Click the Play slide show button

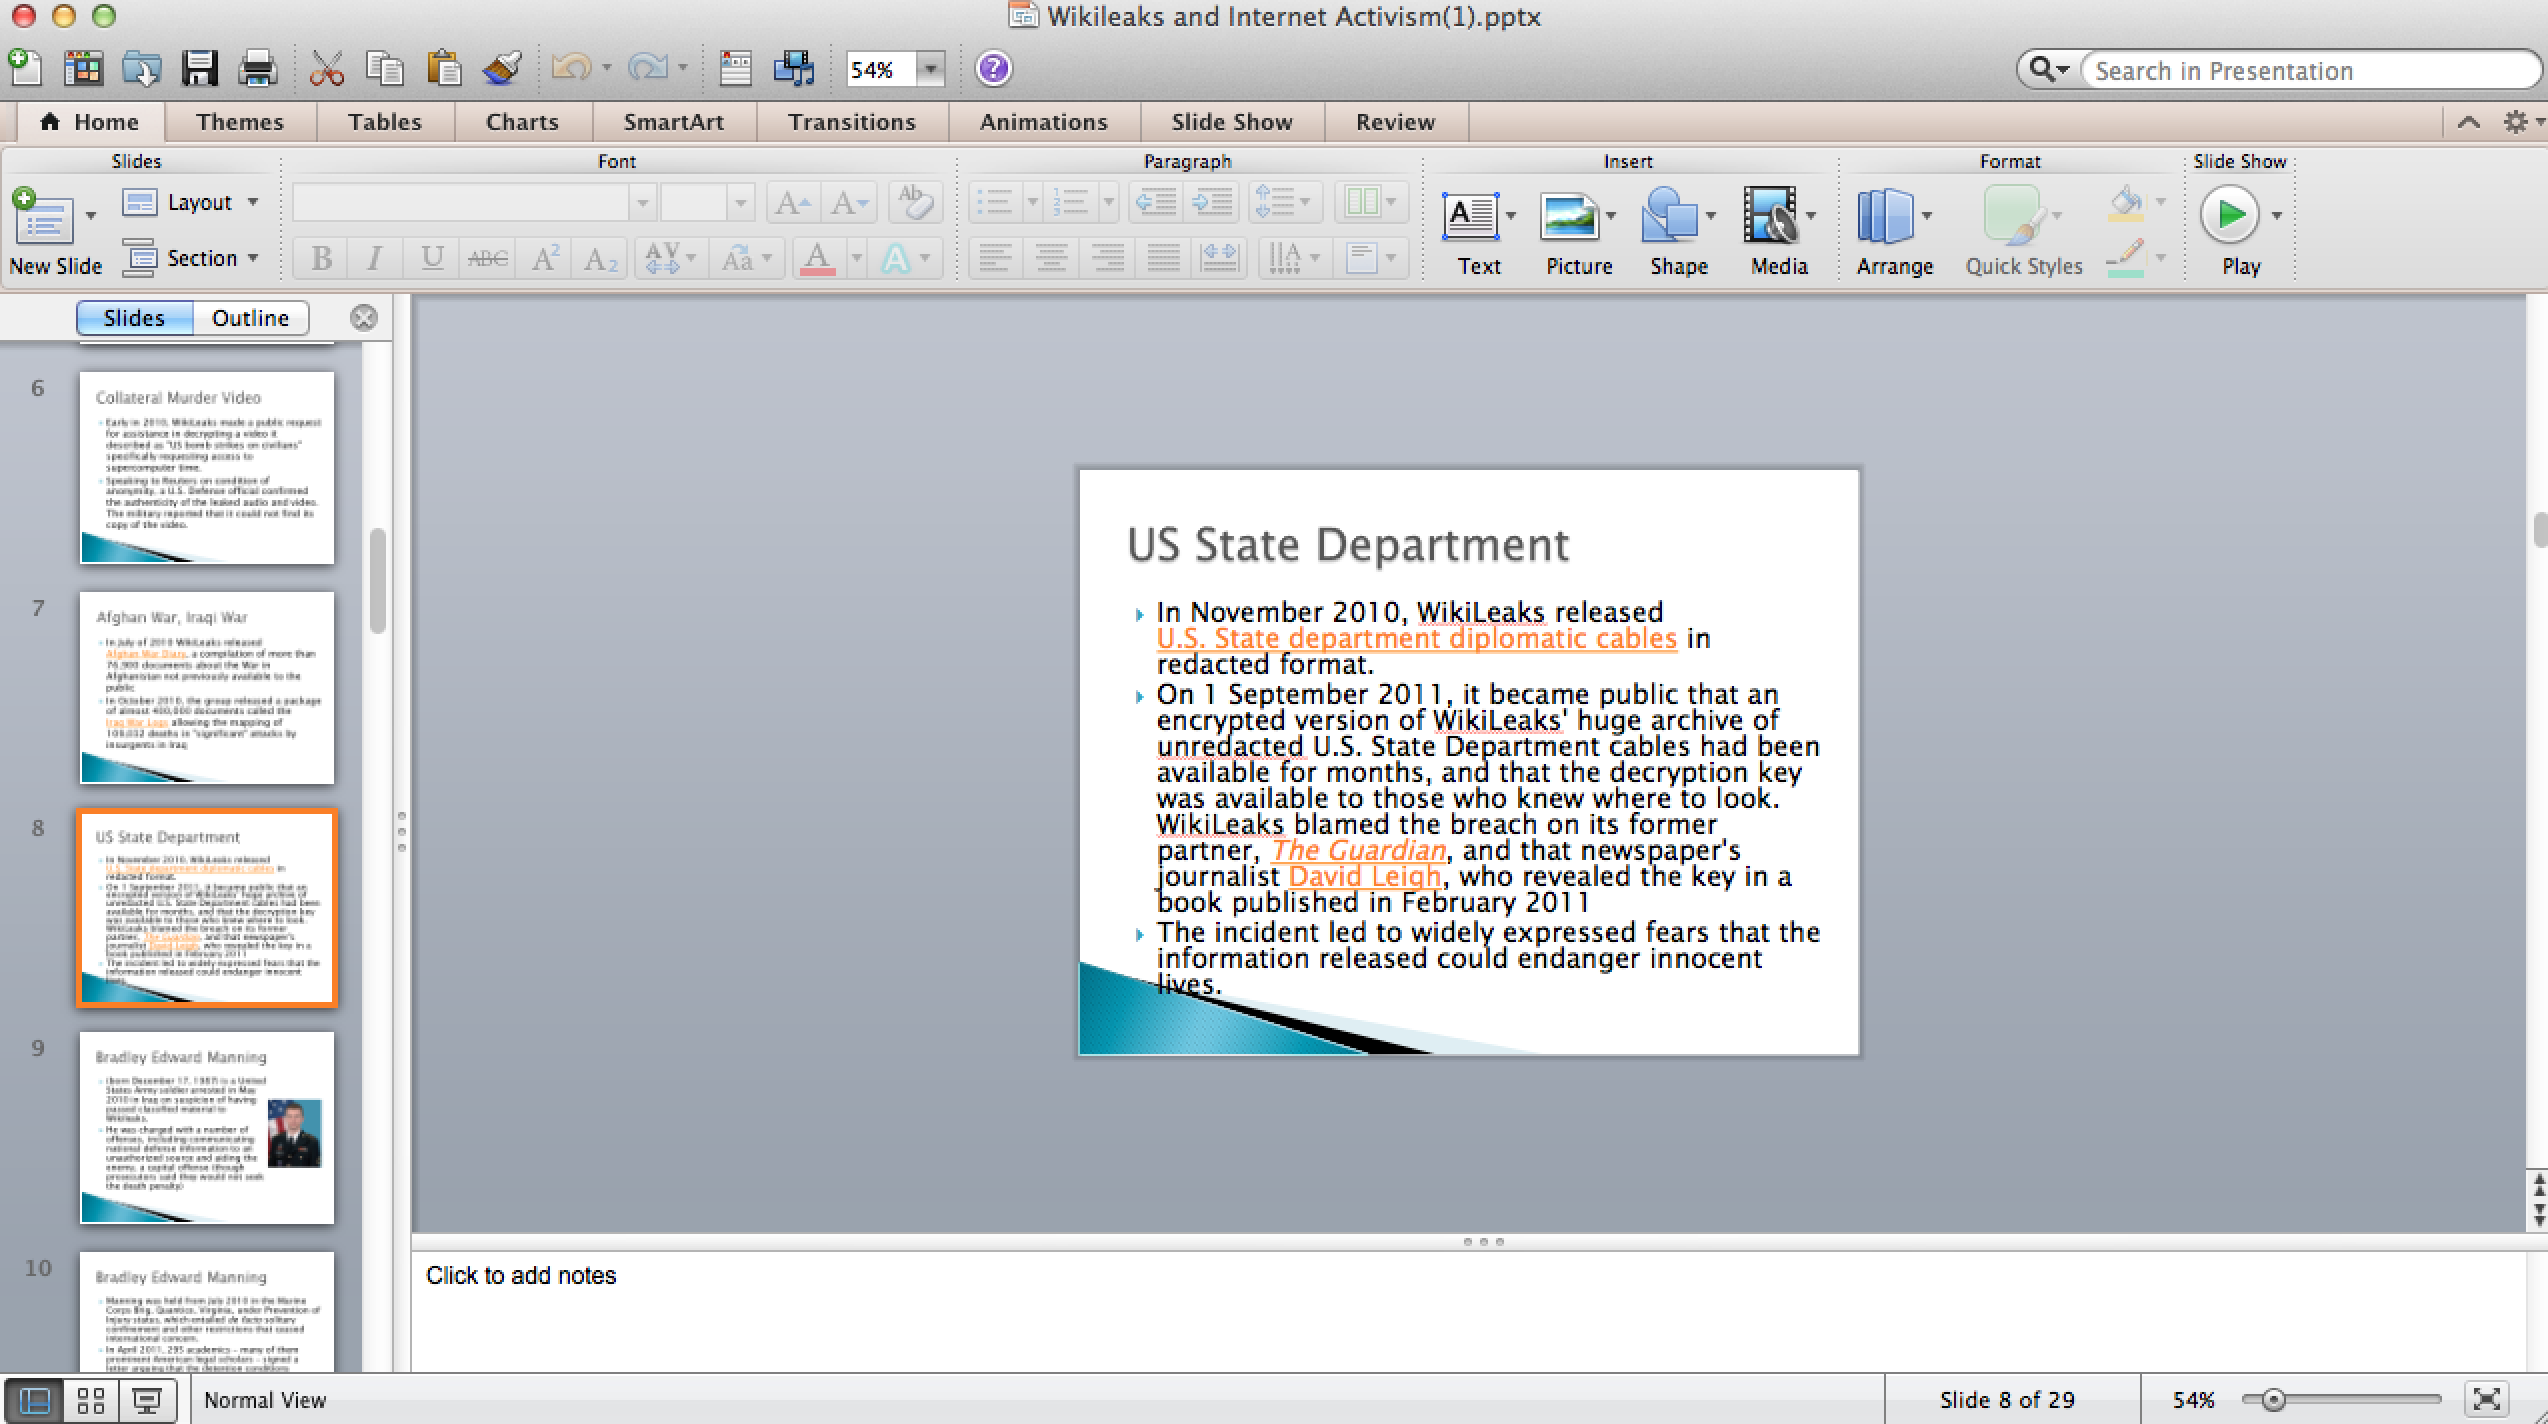2229,215
